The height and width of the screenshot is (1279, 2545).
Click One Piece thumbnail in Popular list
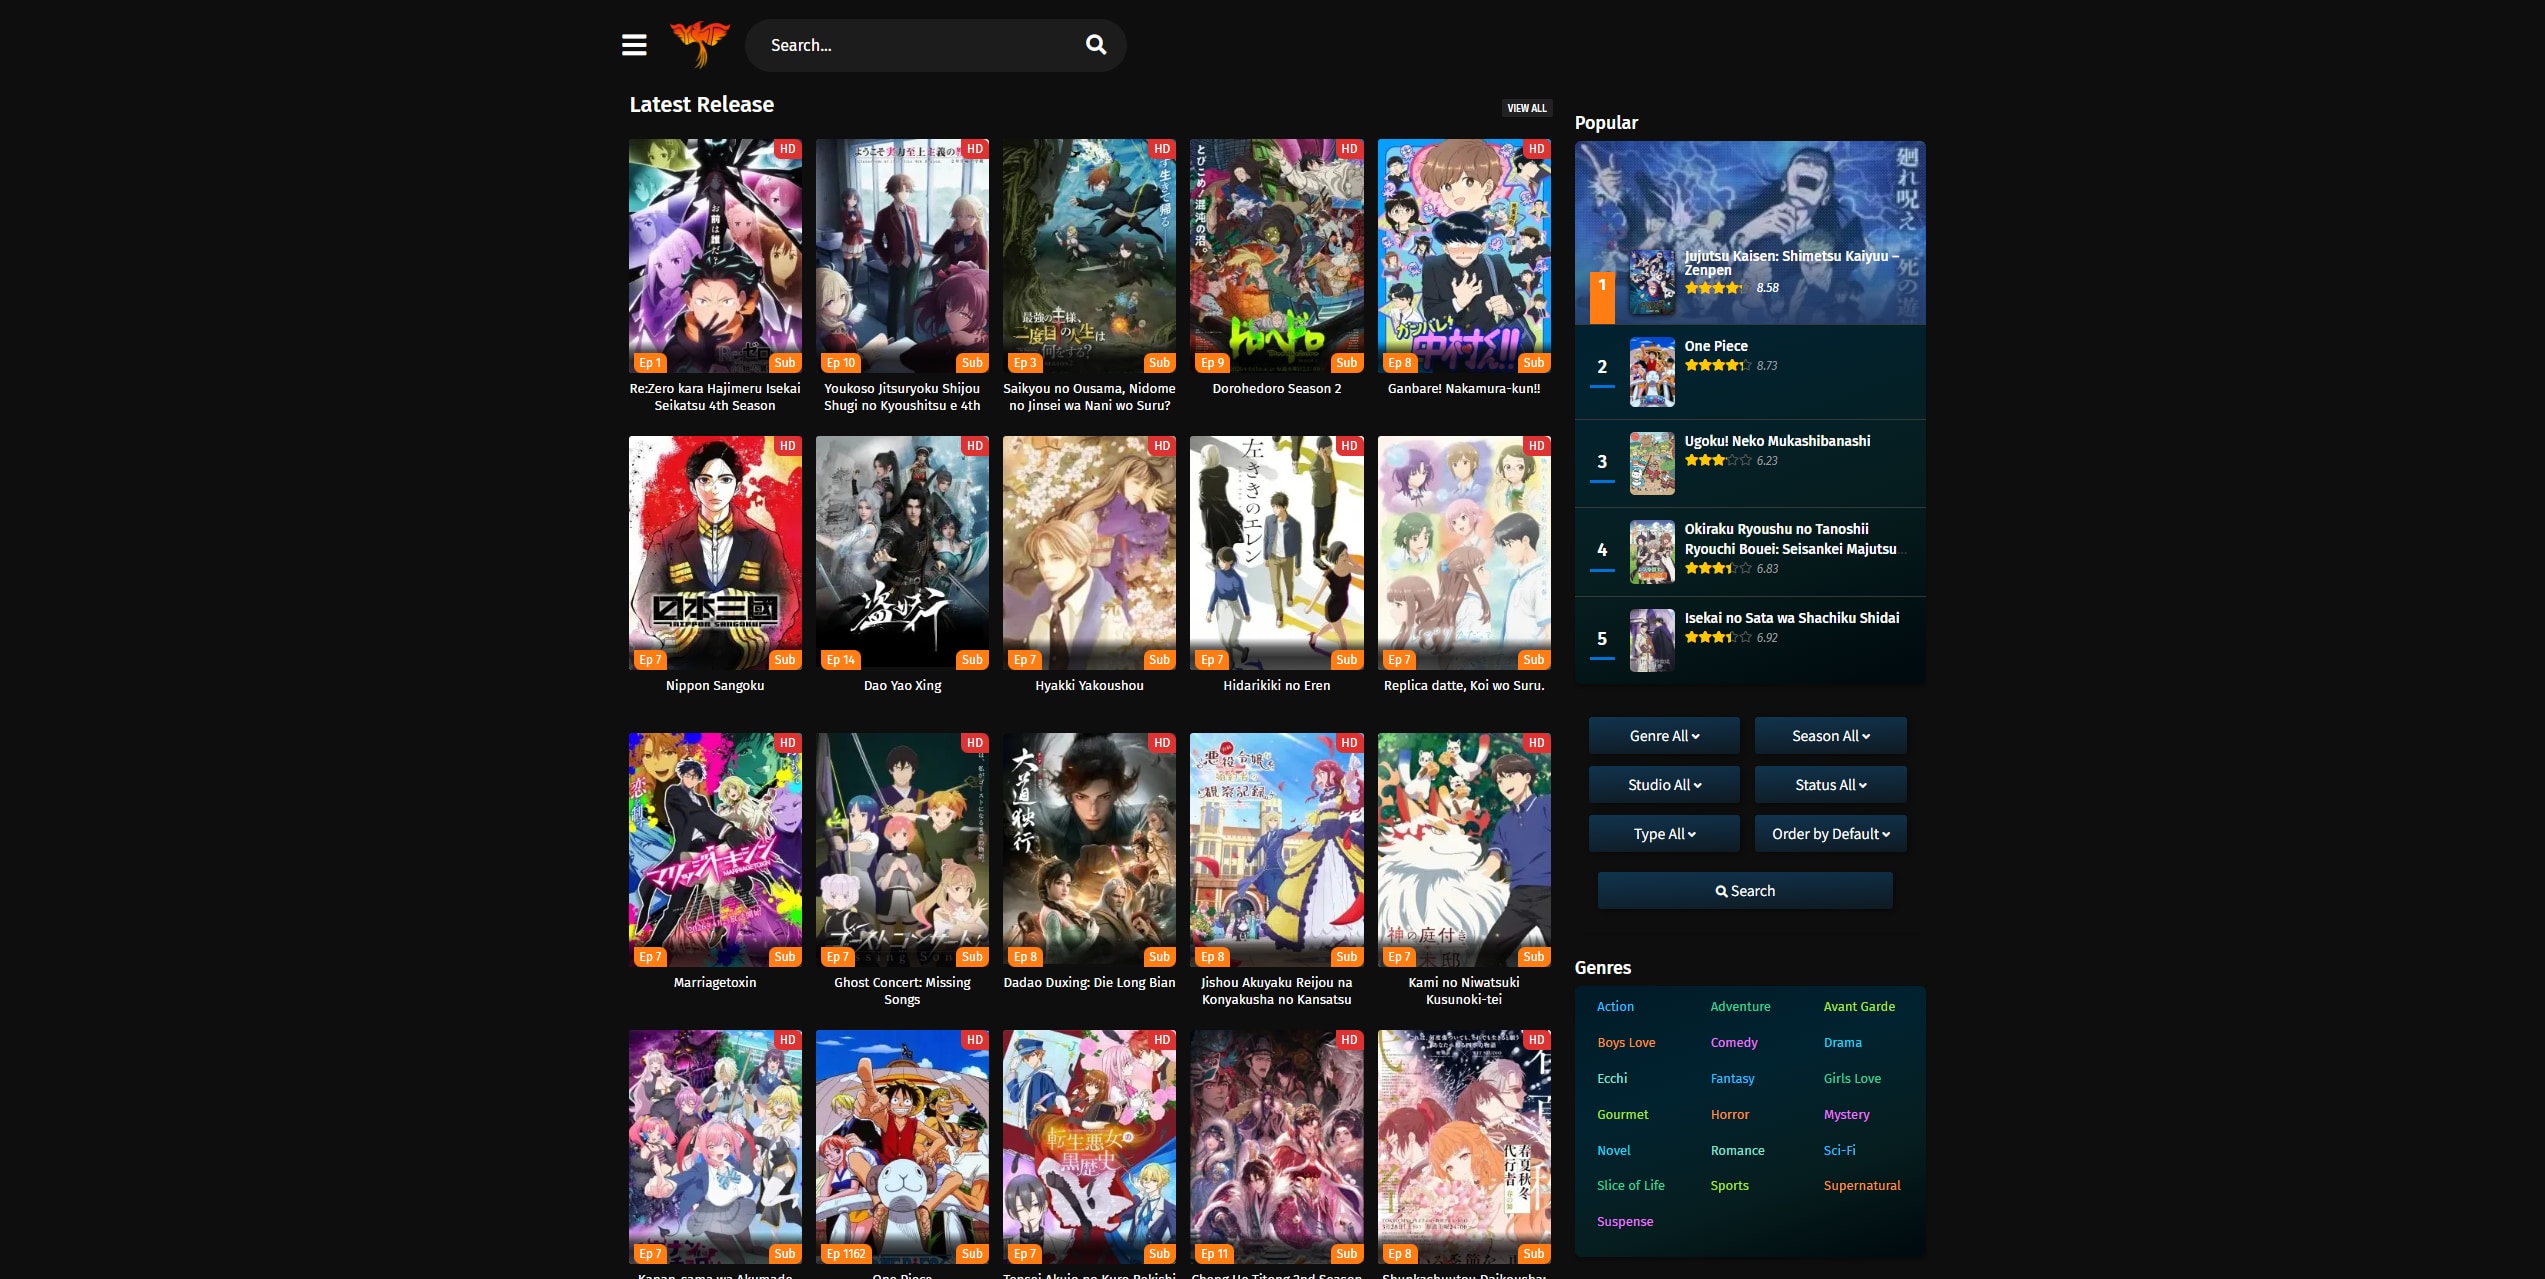pyautogui.click(x=1652, y=372)
